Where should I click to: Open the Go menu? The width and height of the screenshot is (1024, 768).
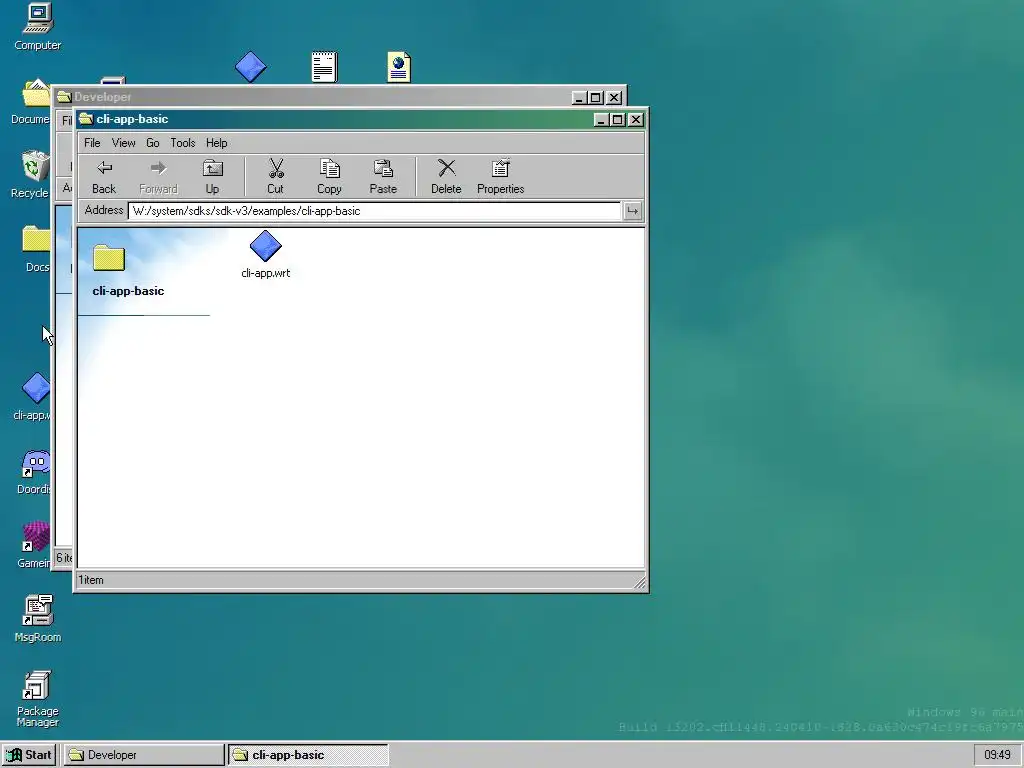pos(153,143)
